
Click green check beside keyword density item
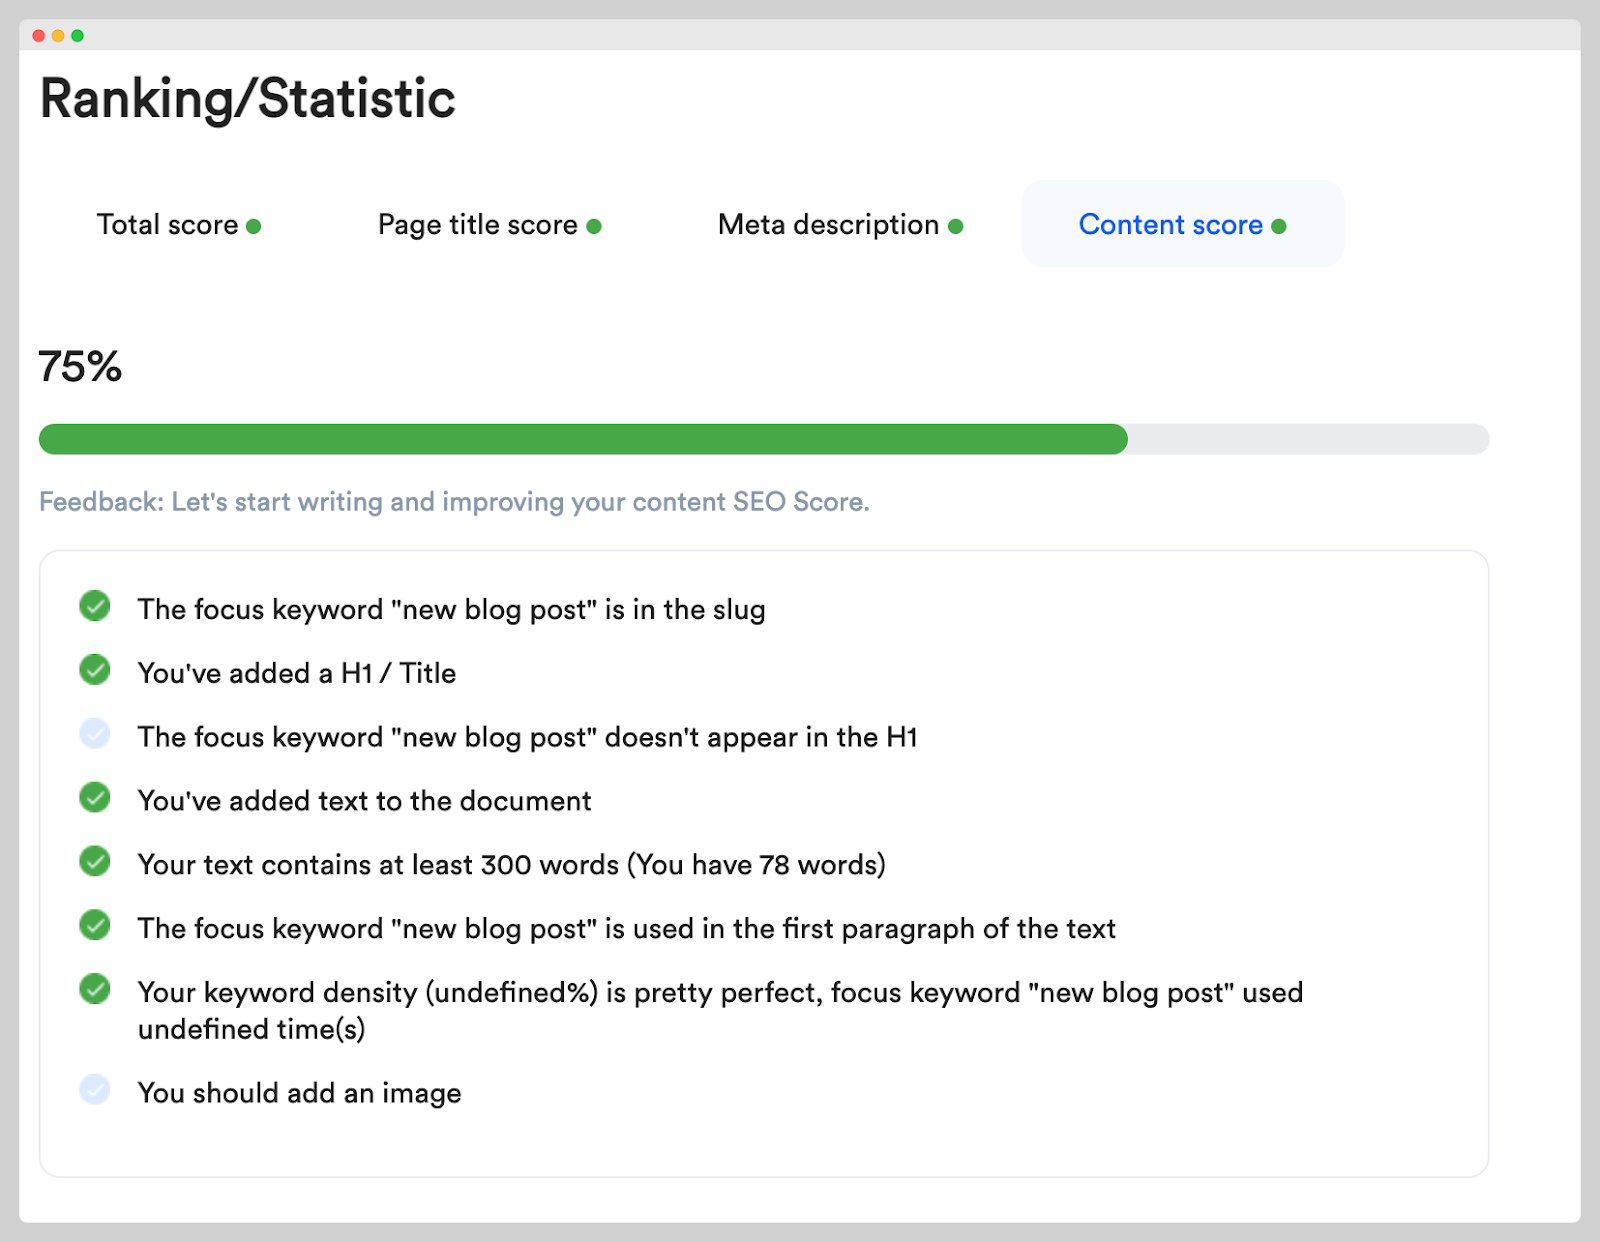(x=95, y=989)
